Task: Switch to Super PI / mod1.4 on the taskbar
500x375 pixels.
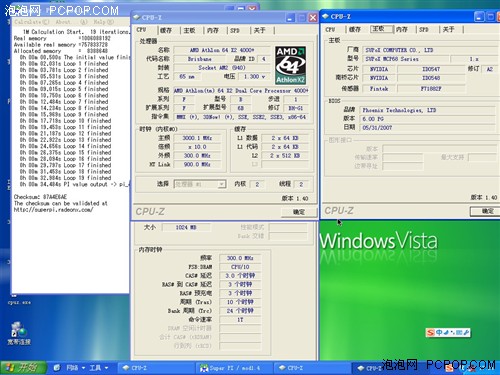Action: (x=233, y=368)
